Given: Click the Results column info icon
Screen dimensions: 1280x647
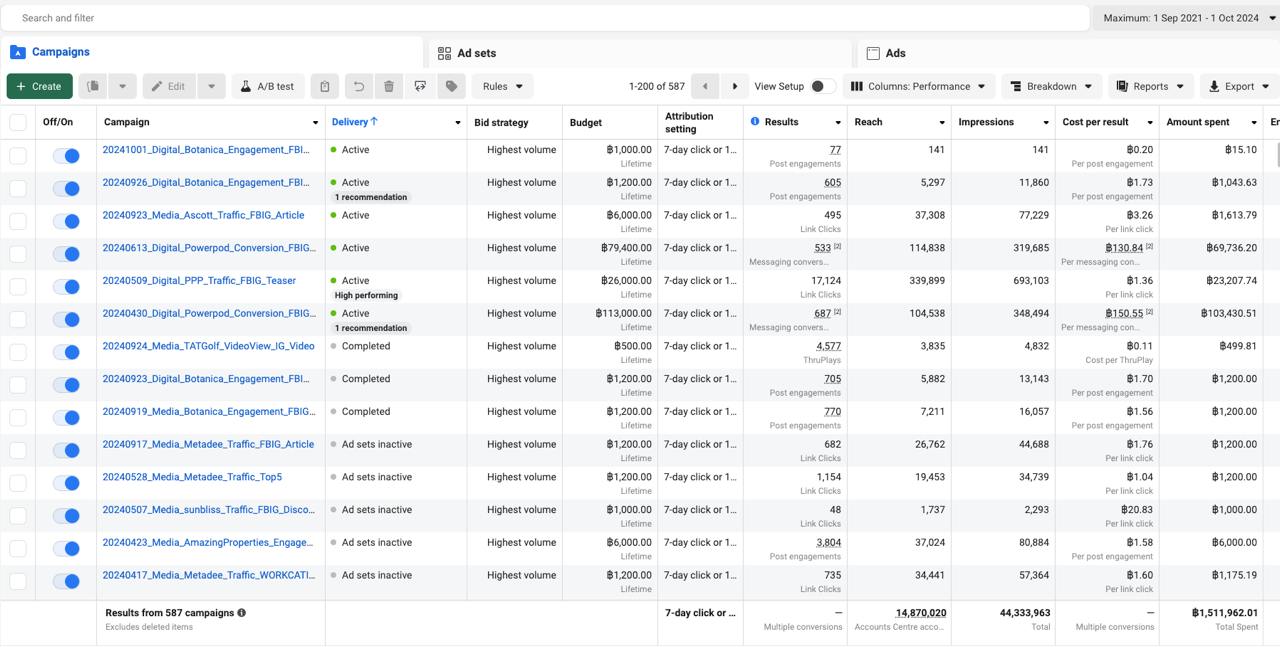Looking at the screenshot, I should 755,122.
